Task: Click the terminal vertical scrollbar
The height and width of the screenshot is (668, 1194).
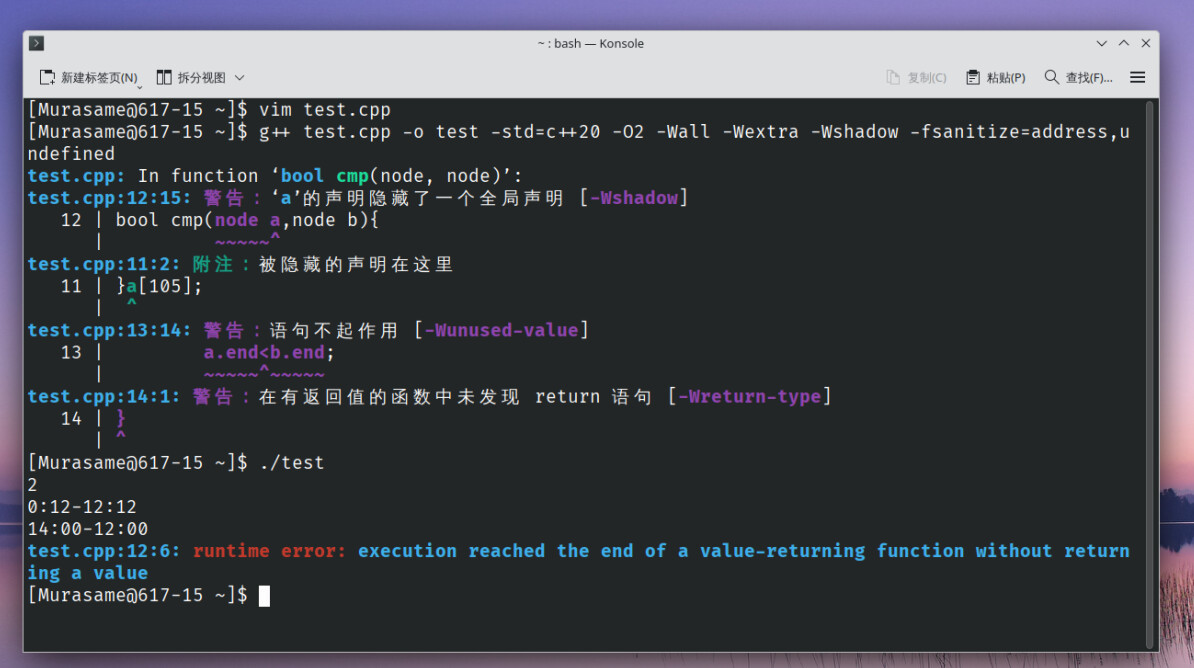Action: (x=1150, y=373)
